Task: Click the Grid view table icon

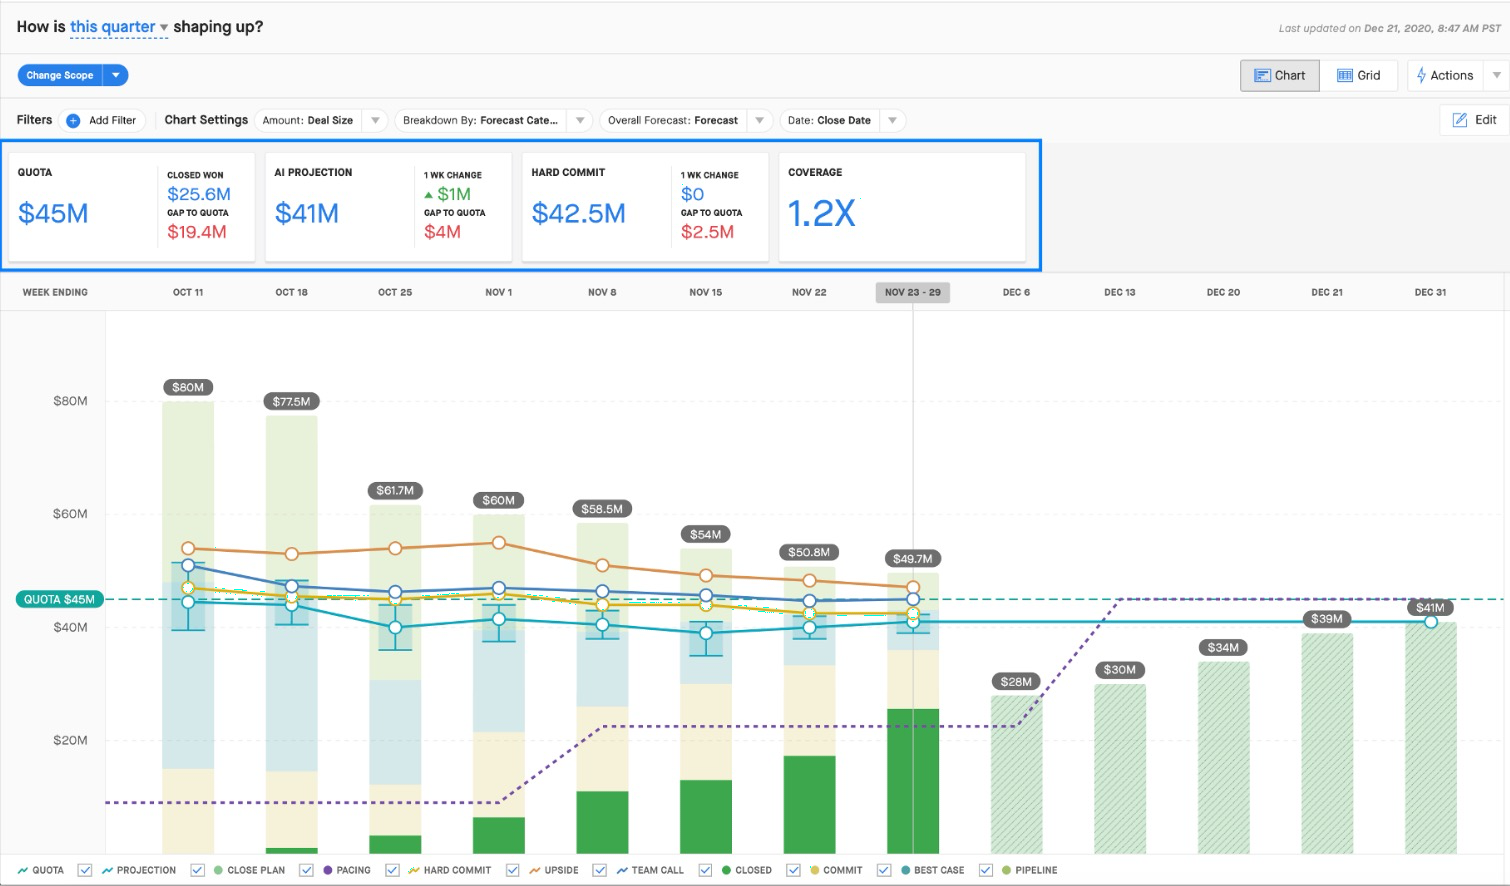Action: pyautogui.click(x=1345, y=75)
